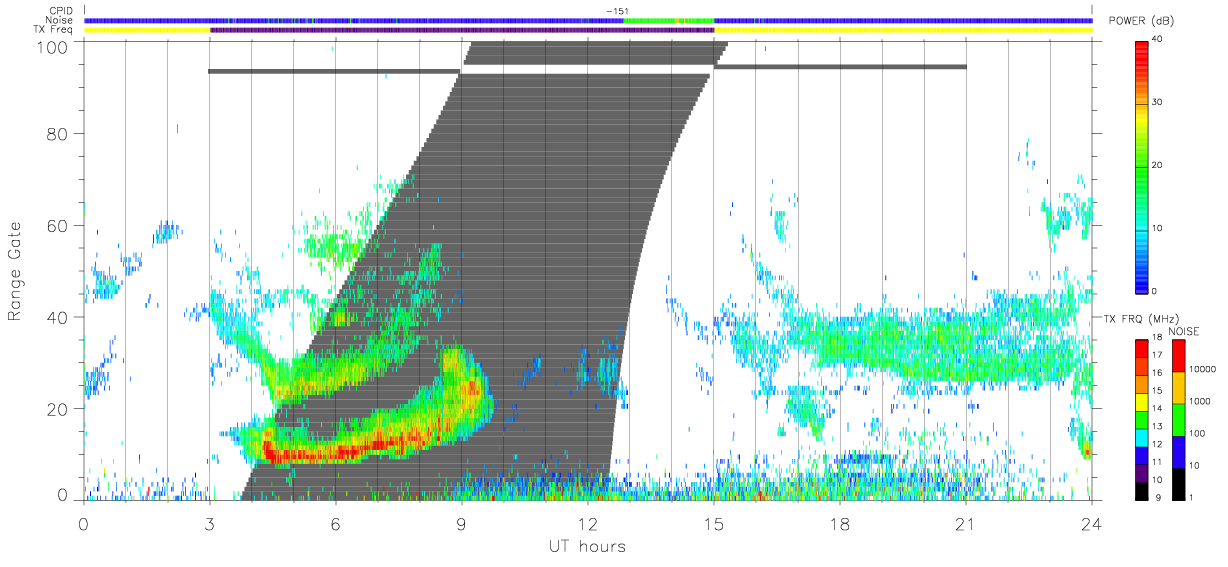Click the Range Gate axis title
This screenshot has height=567, width=1228.
(x=15, y=271)
